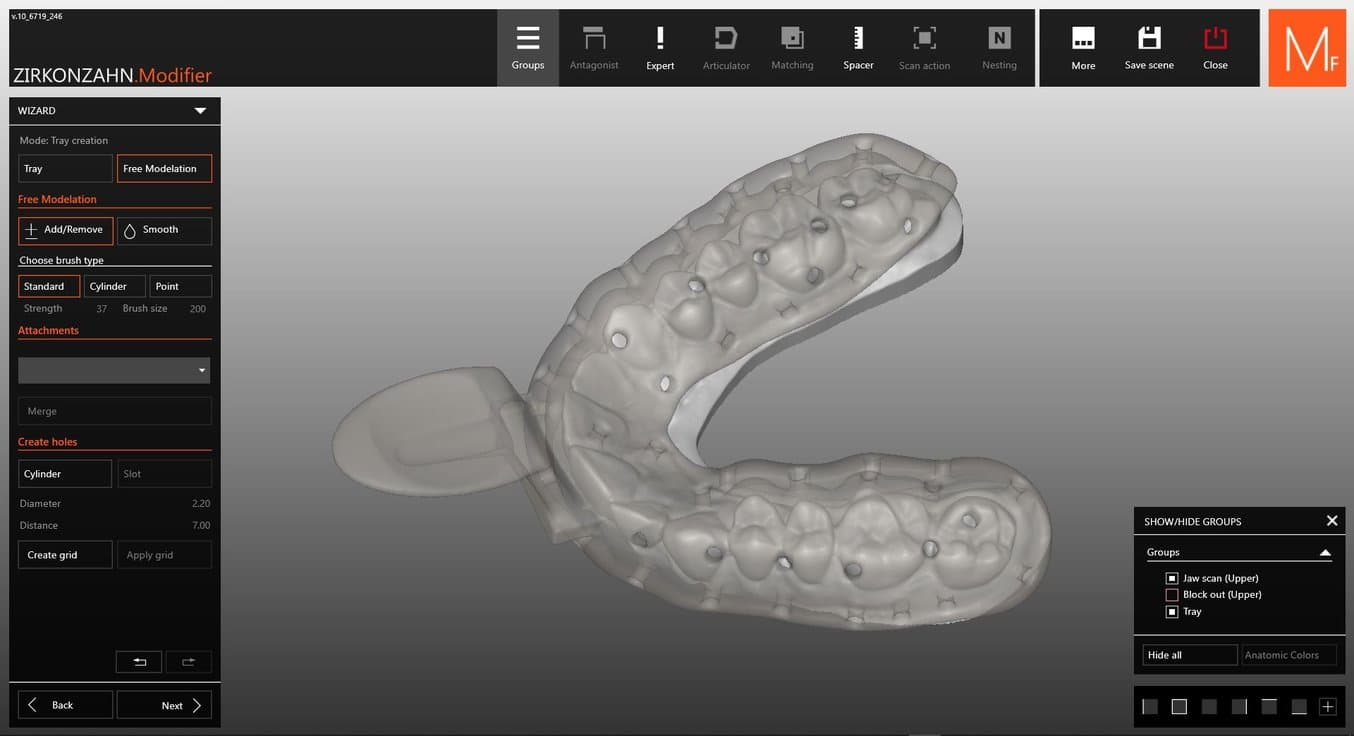Select Cylinder hole type
Viewport: 1354px width, 736px height.
point(65,474)
